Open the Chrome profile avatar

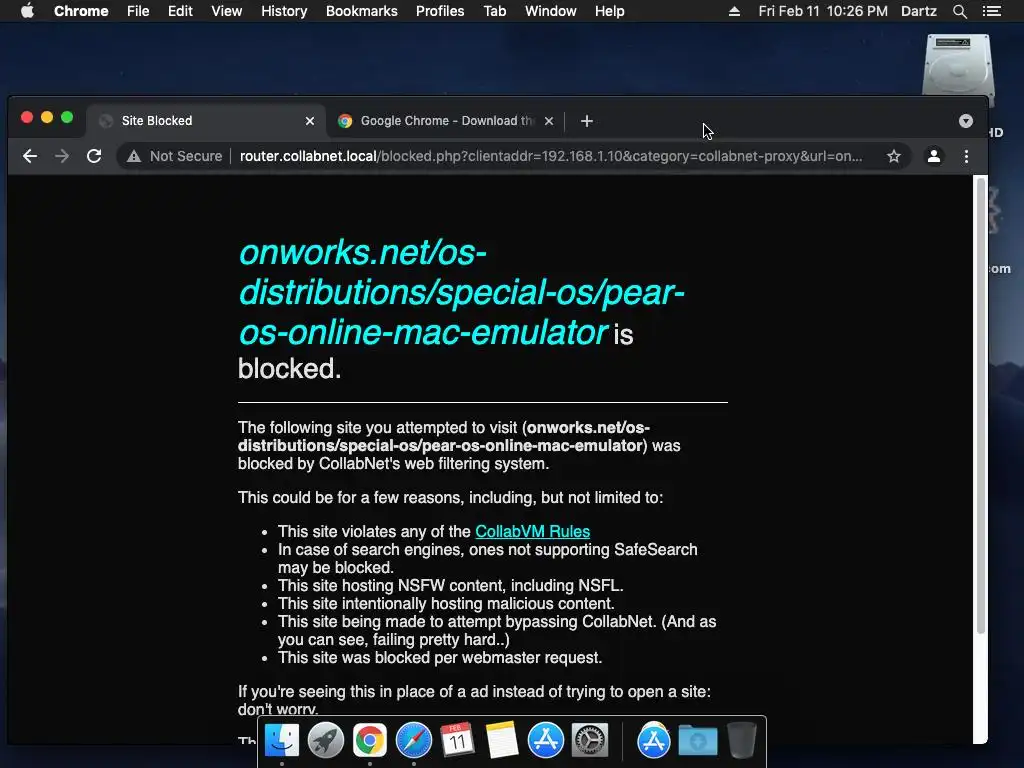934,156
